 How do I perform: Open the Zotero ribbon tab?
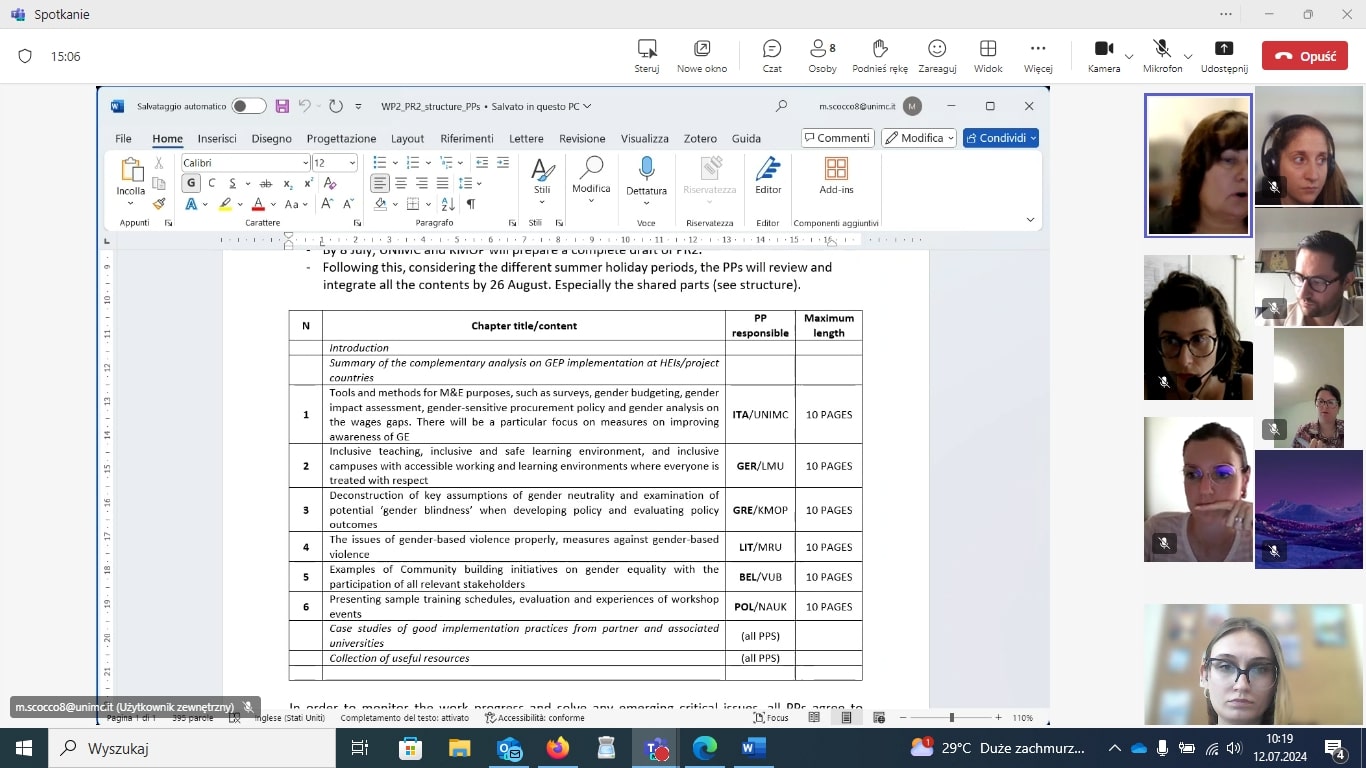tap(700, 139)
